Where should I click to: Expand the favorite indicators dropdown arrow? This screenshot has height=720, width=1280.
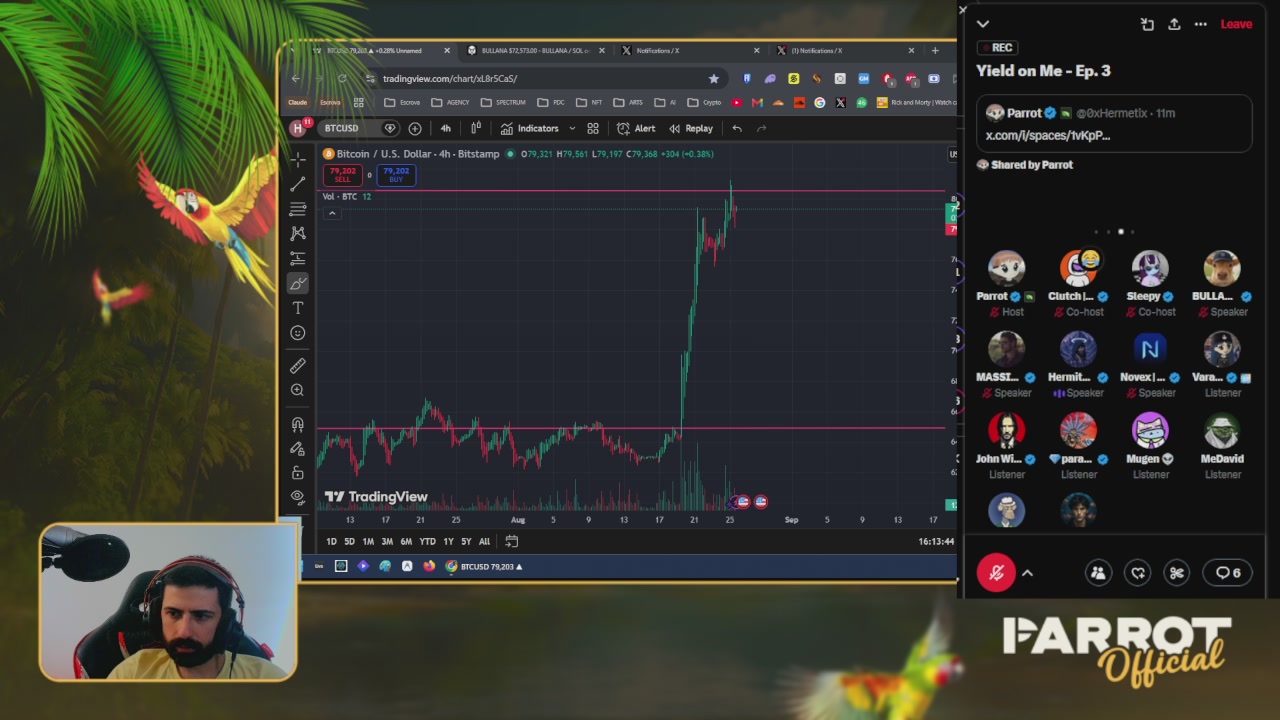572,128
